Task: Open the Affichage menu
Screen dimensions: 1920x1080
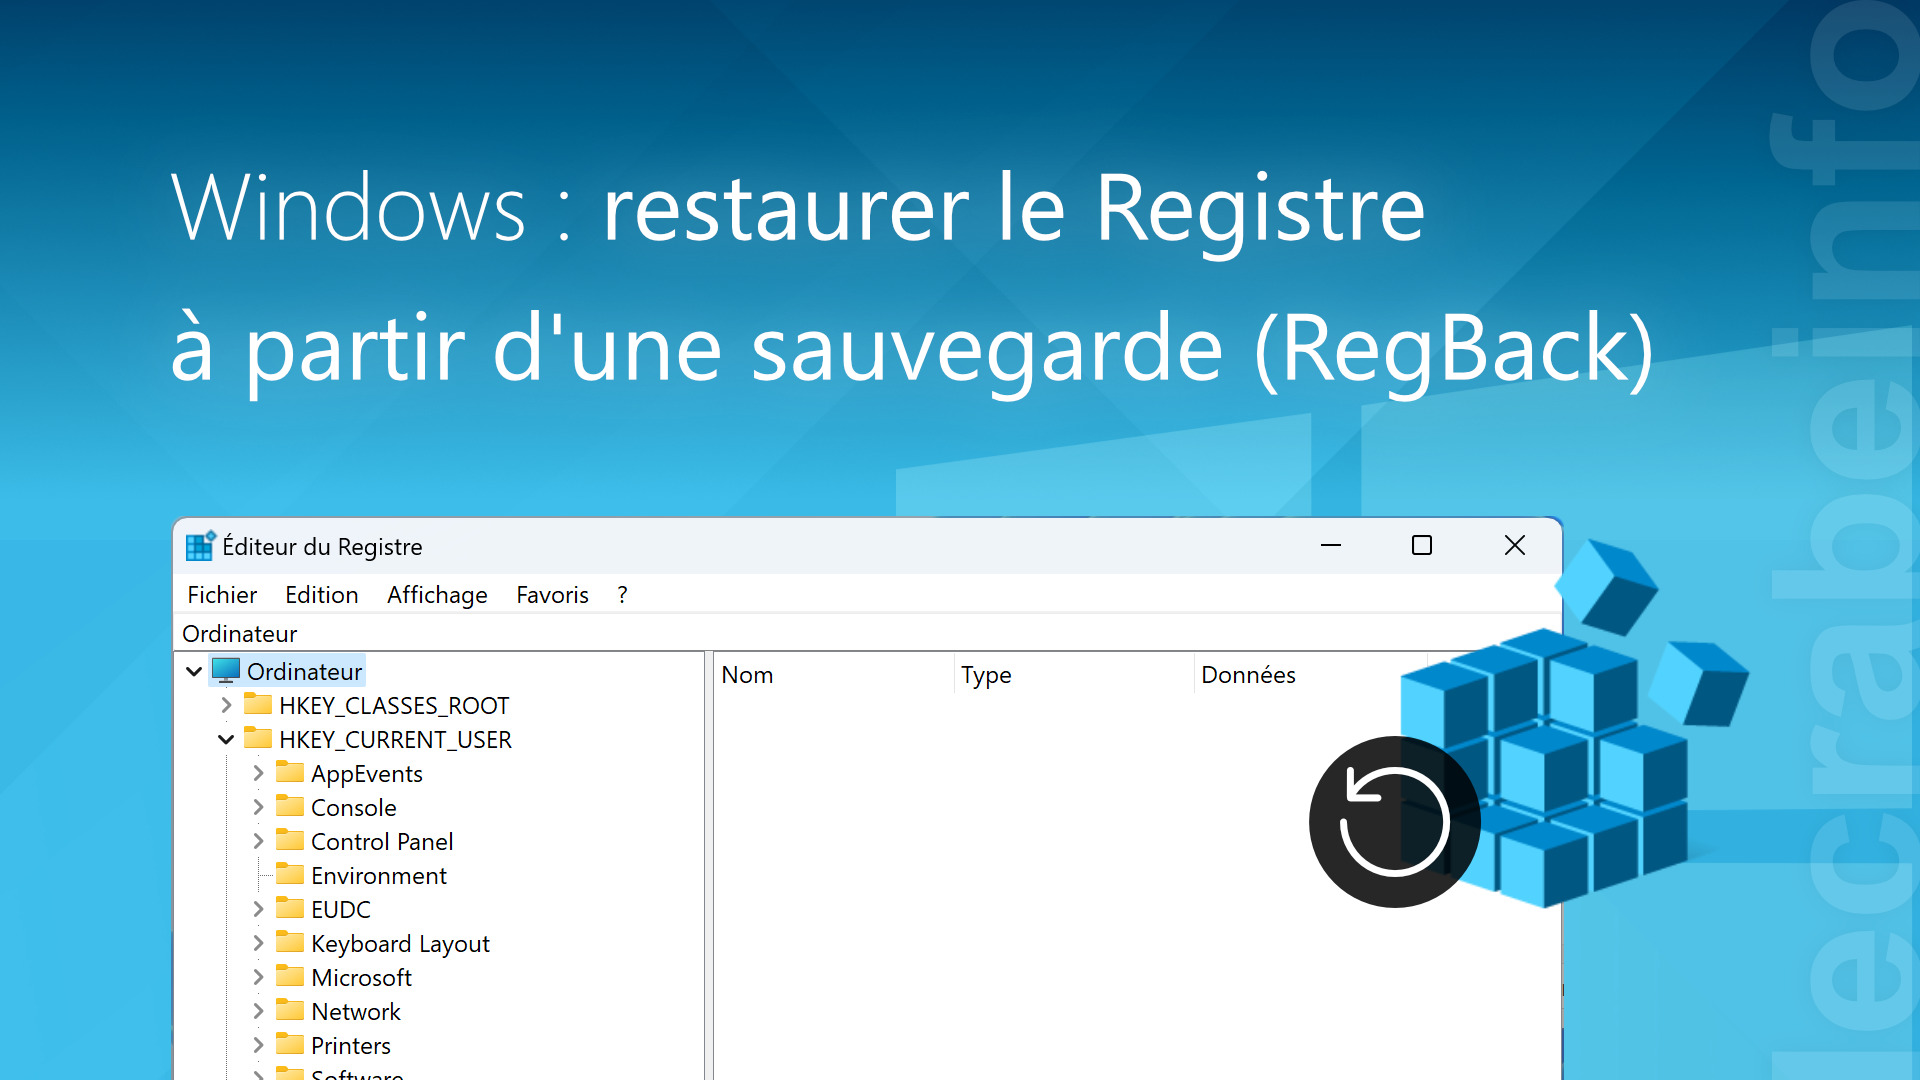Action: pos(437,595)
